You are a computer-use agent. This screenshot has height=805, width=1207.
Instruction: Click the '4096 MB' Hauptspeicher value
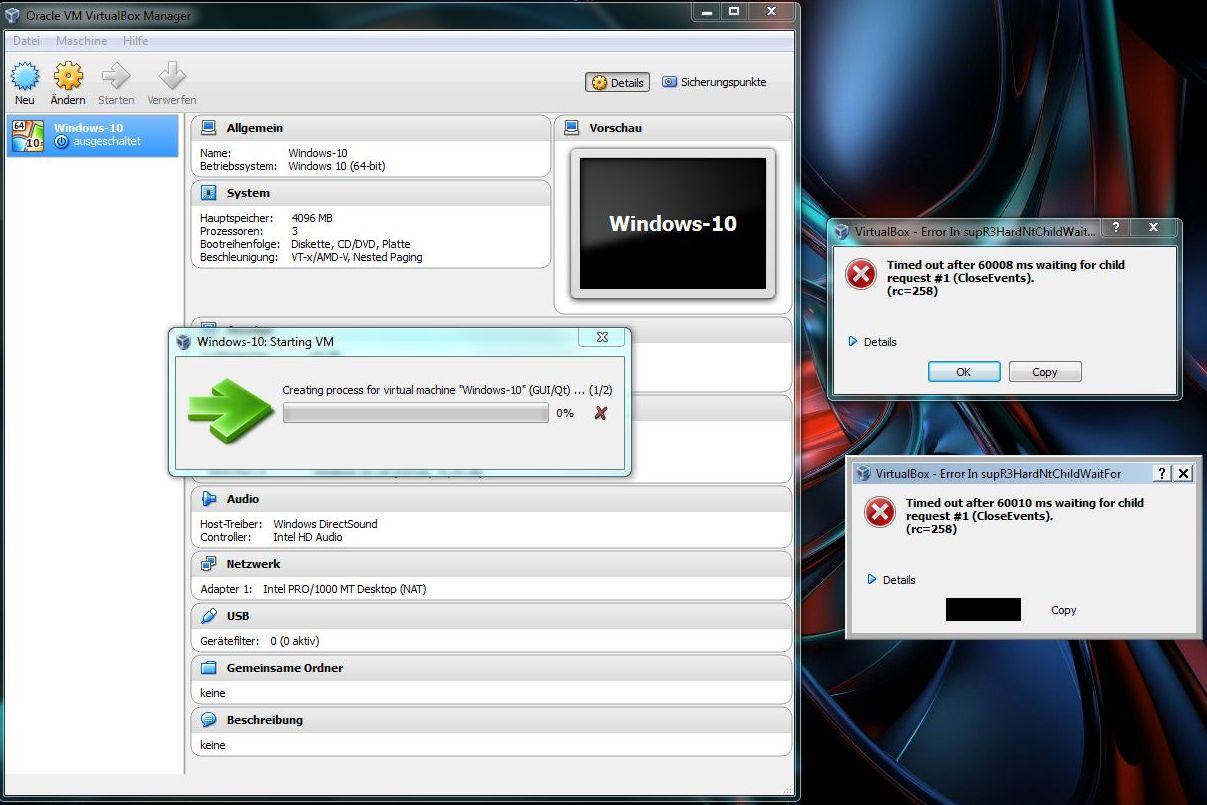[312, 218]
